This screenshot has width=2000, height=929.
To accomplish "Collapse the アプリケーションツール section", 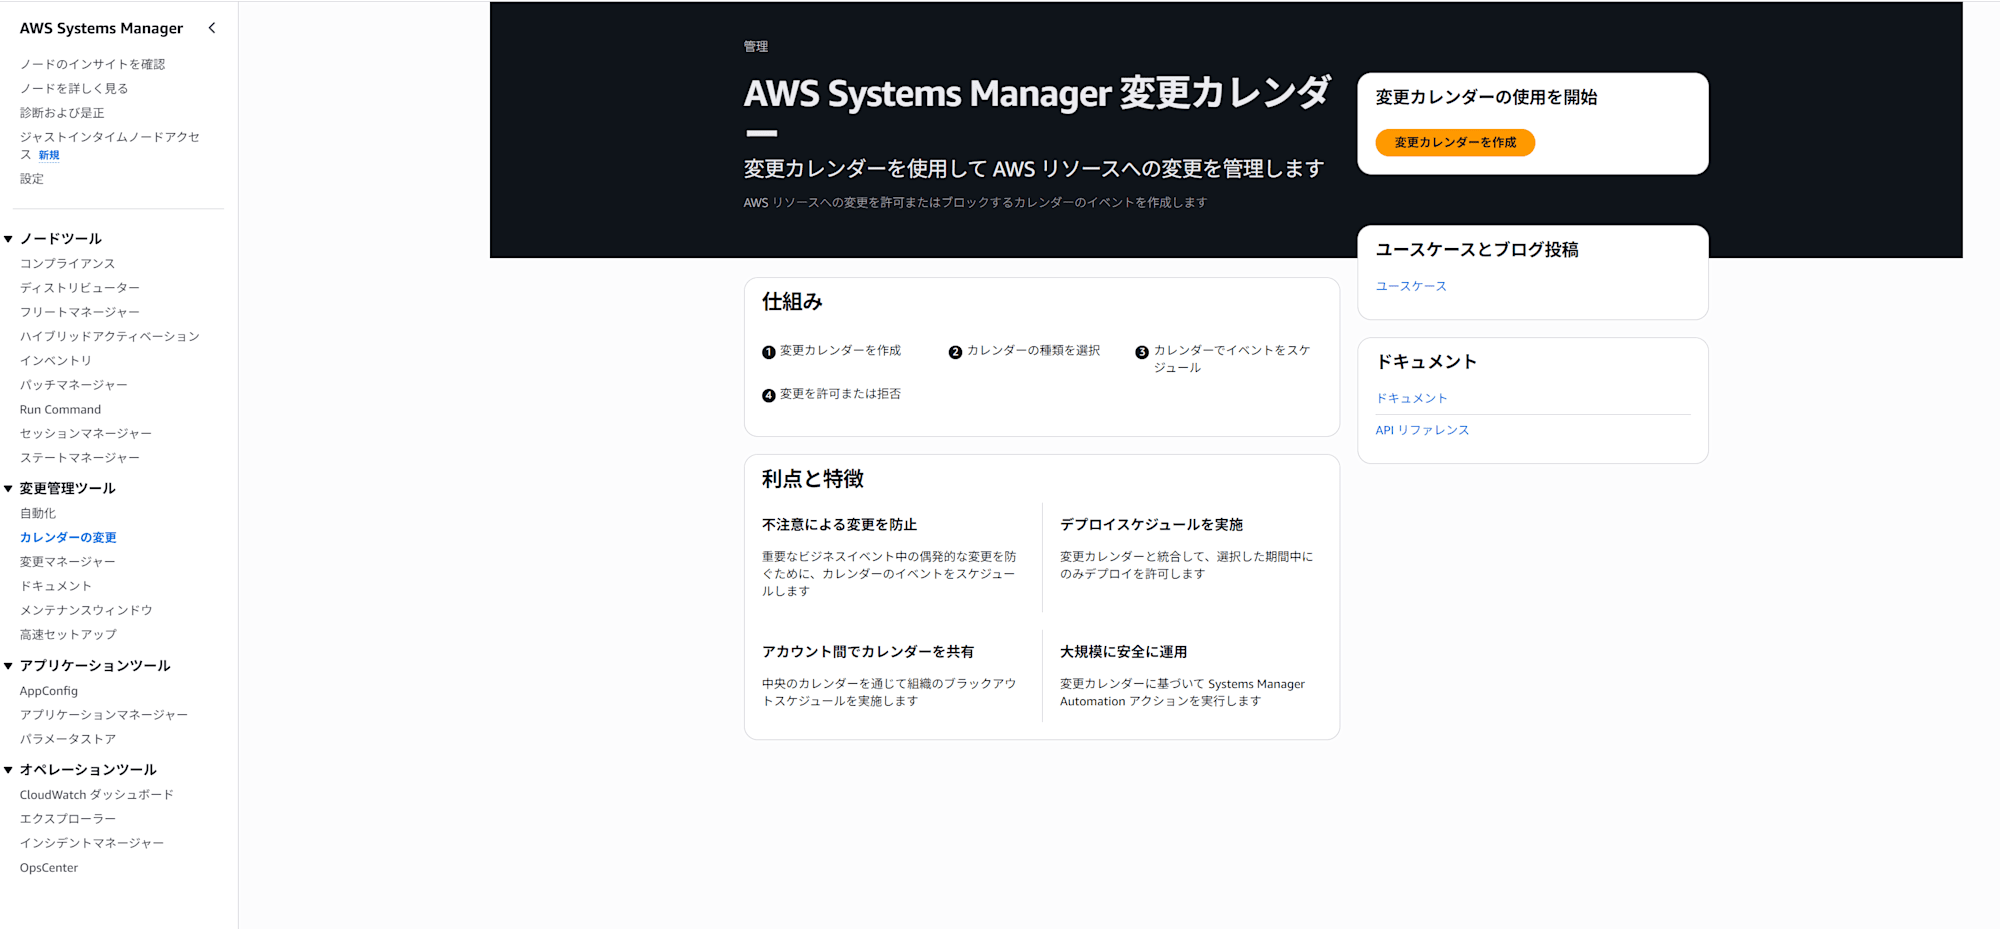I will (x=8, y=666).
